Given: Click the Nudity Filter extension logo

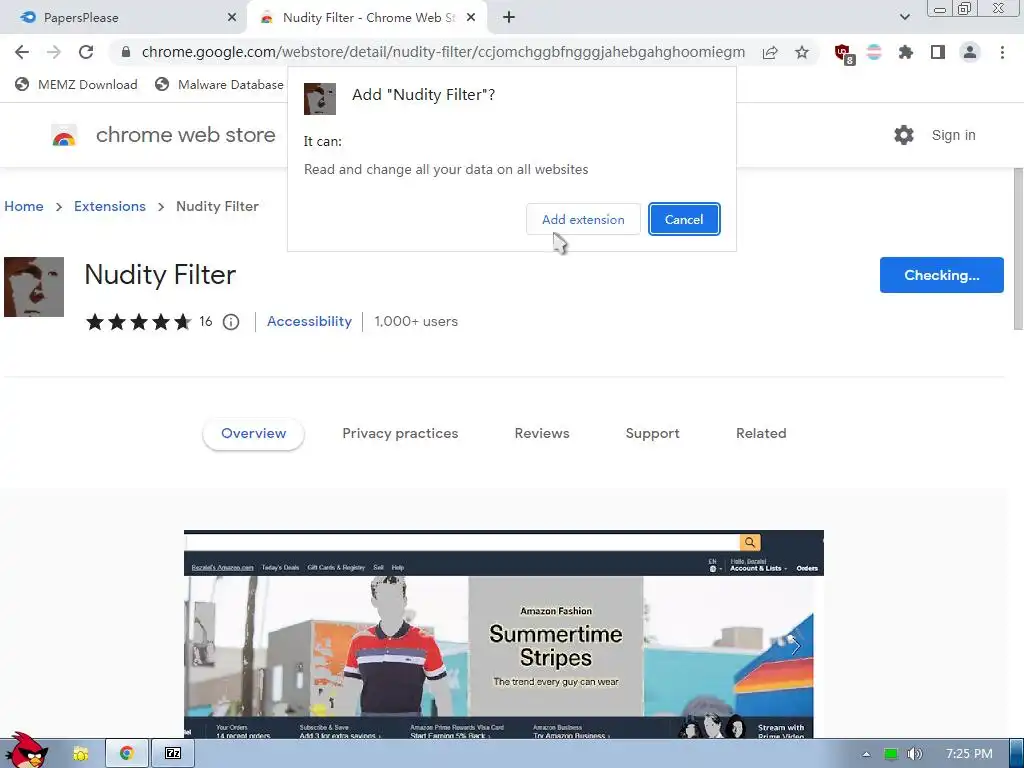Looking at the screenshot, I should tap(34, 287).
